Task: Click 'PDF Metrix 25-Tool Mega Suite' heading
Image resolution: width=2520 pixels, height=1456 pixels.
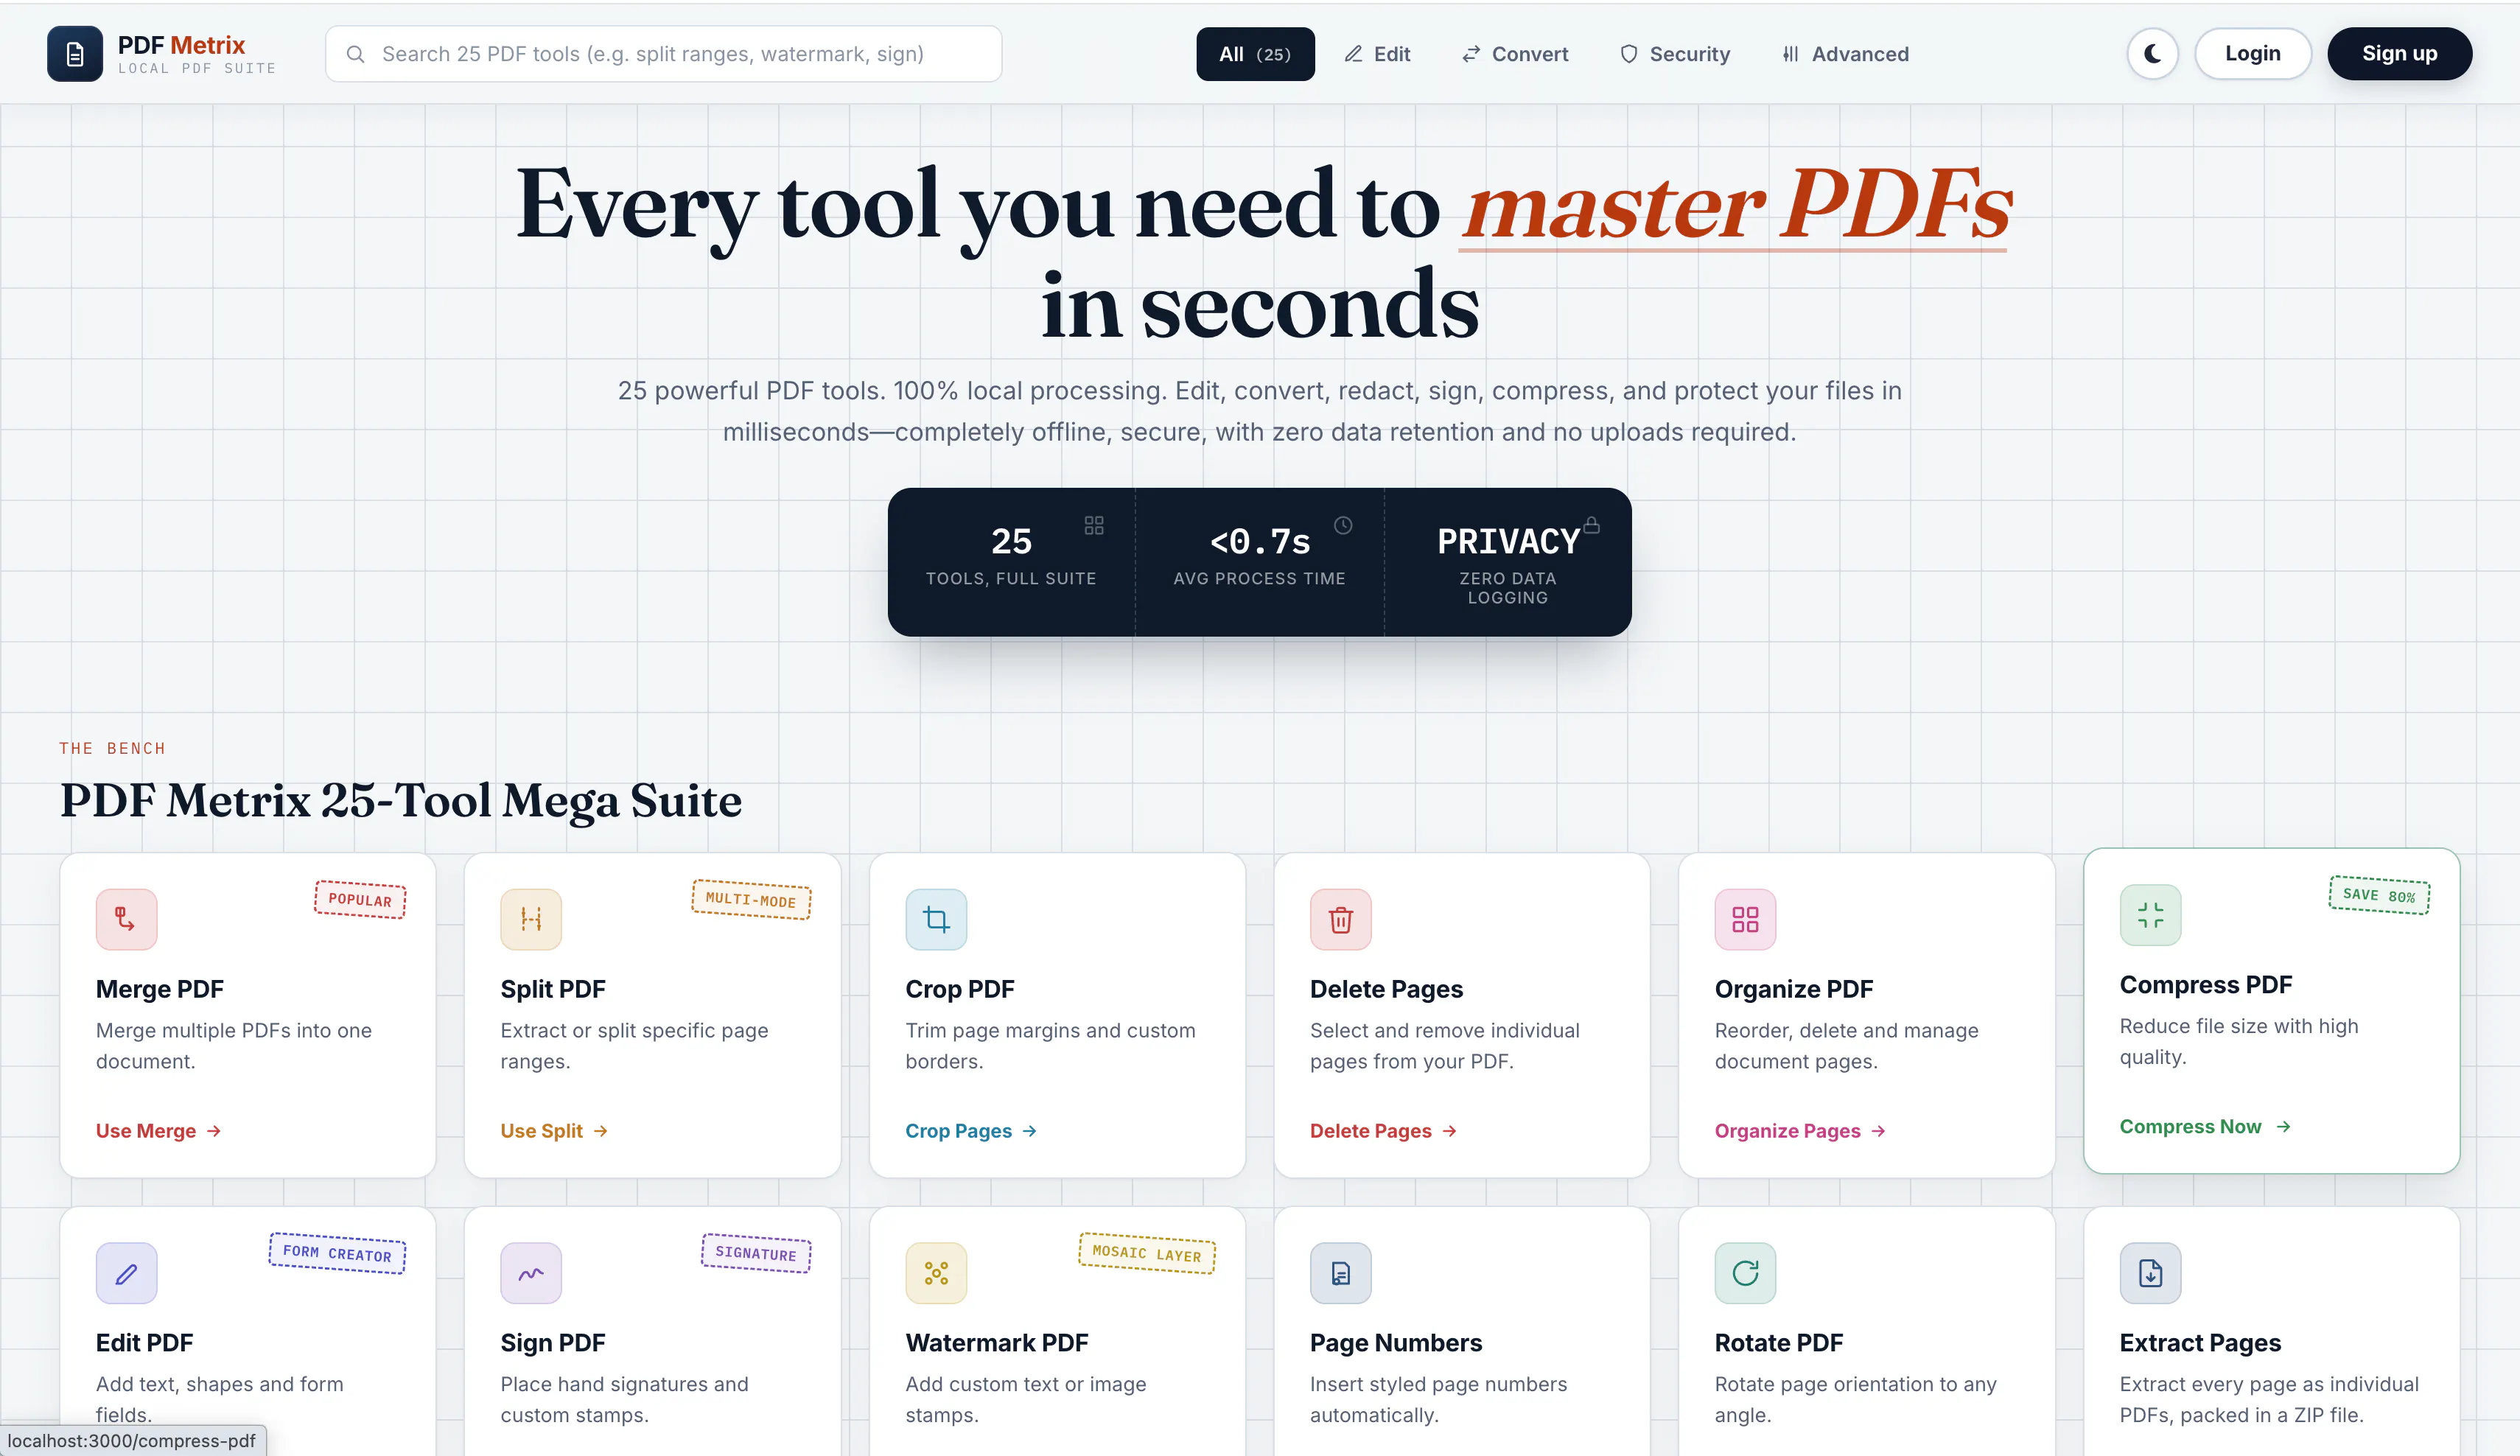Action: pos(401,801)
